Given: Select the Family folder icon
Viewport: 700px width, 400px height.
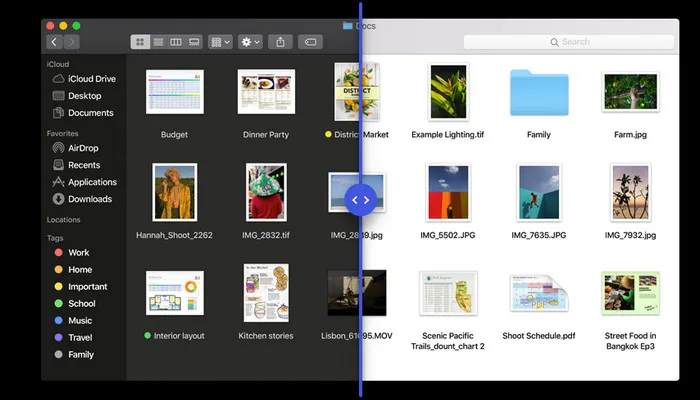Looking at the screenshot, I should 539,93.
